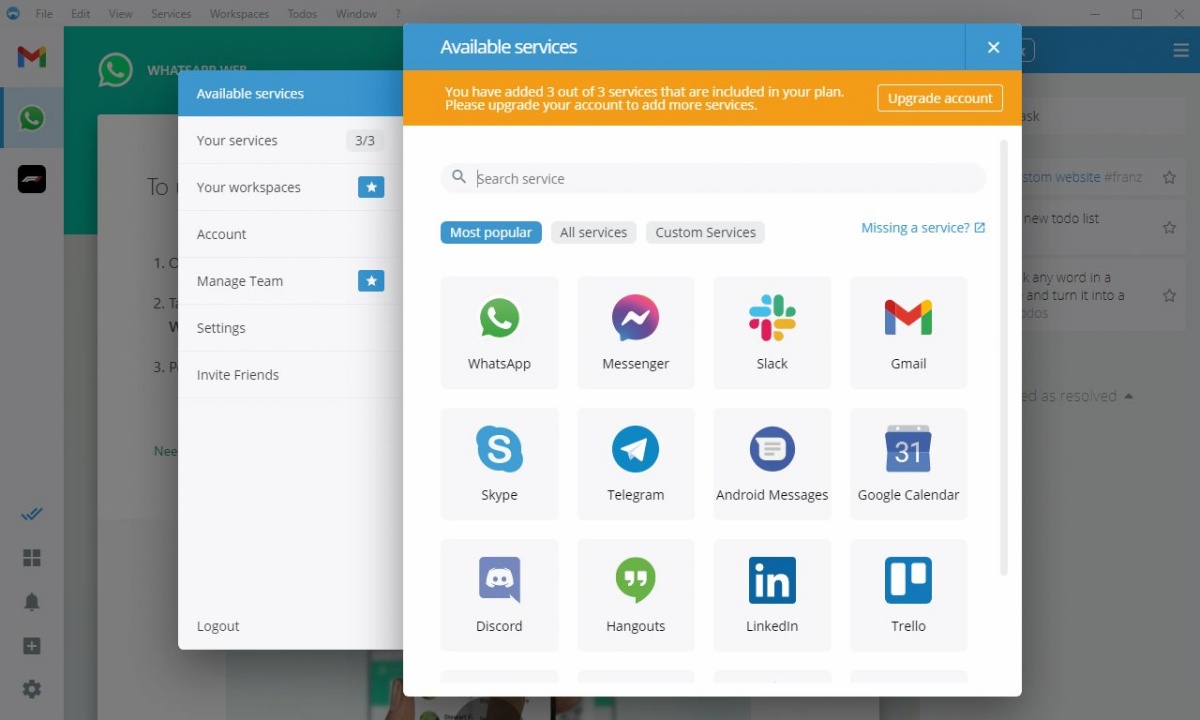Open the Manage Team page

(291, 281)
